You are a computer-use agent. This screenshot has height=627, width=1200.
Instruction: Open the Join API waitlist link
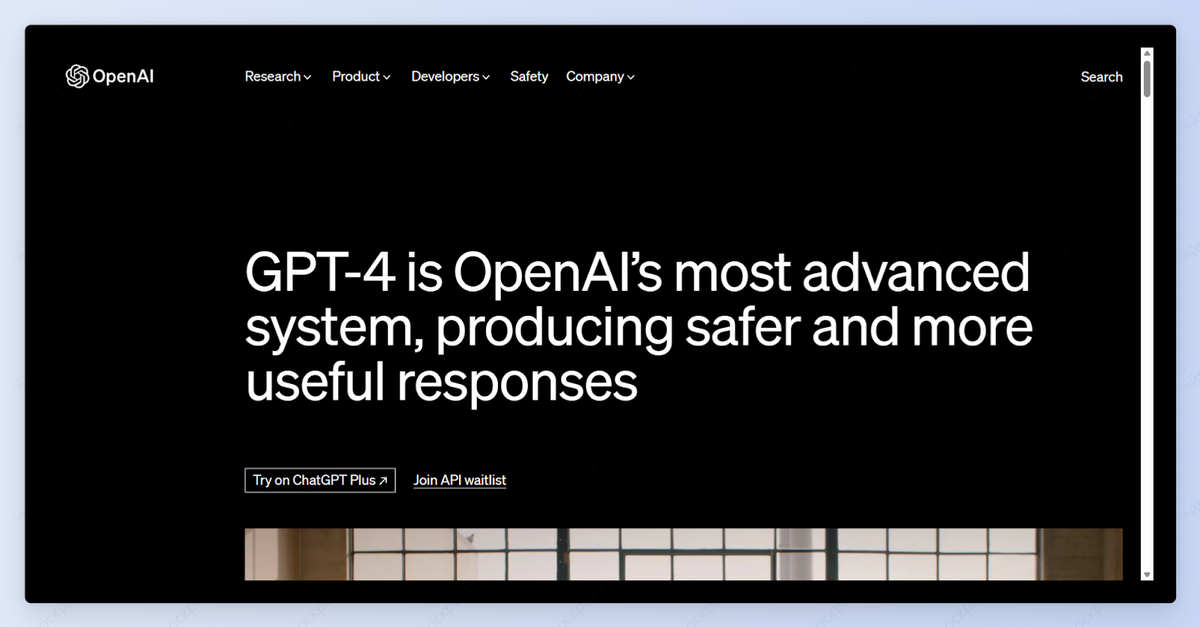(460, 480)
